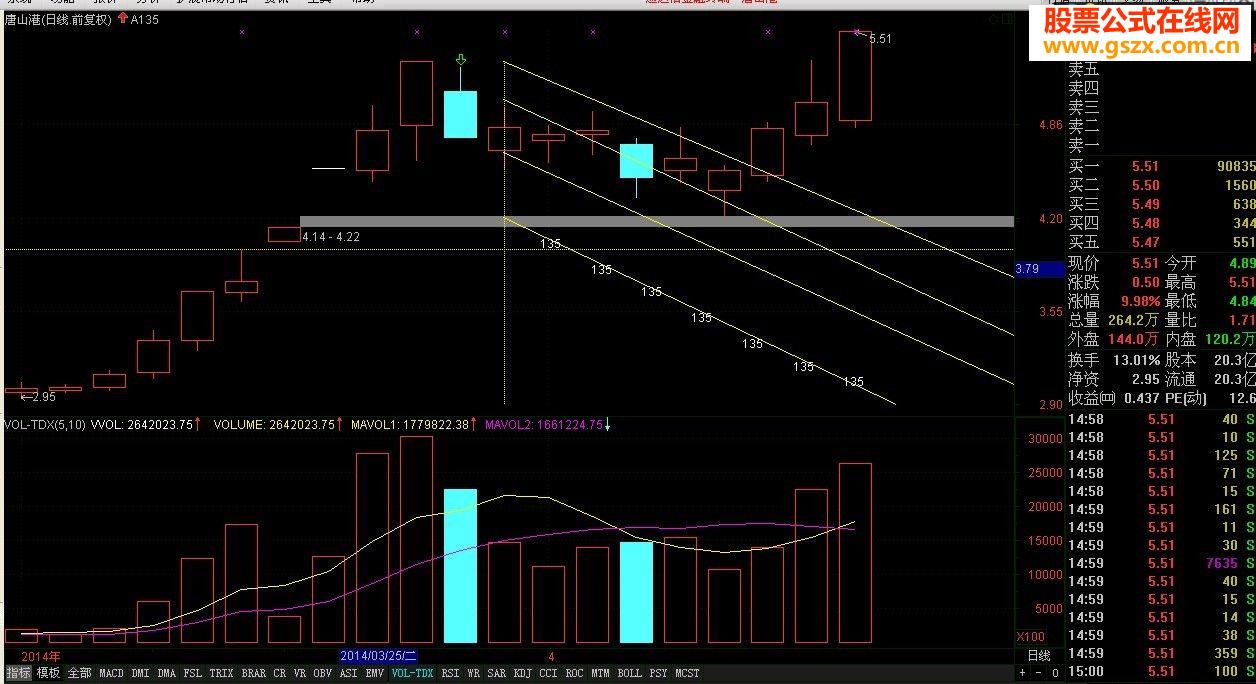Switch to the CR indicator

[x=279, y=674]
